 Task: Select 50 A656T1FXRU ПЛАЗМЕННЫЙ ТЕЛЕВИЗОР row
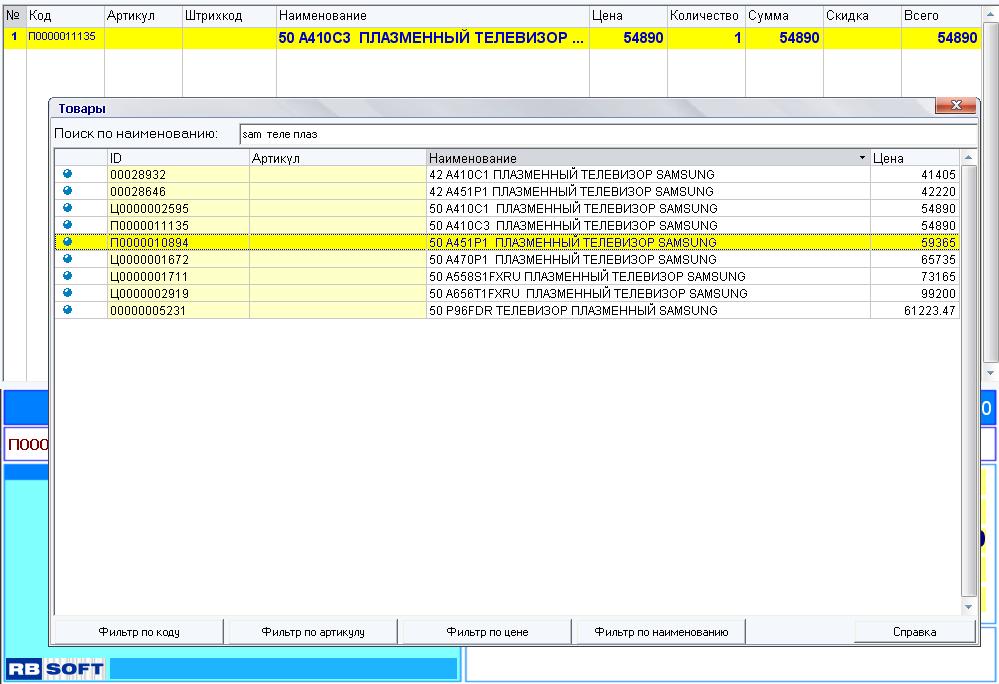pos(588,293)
